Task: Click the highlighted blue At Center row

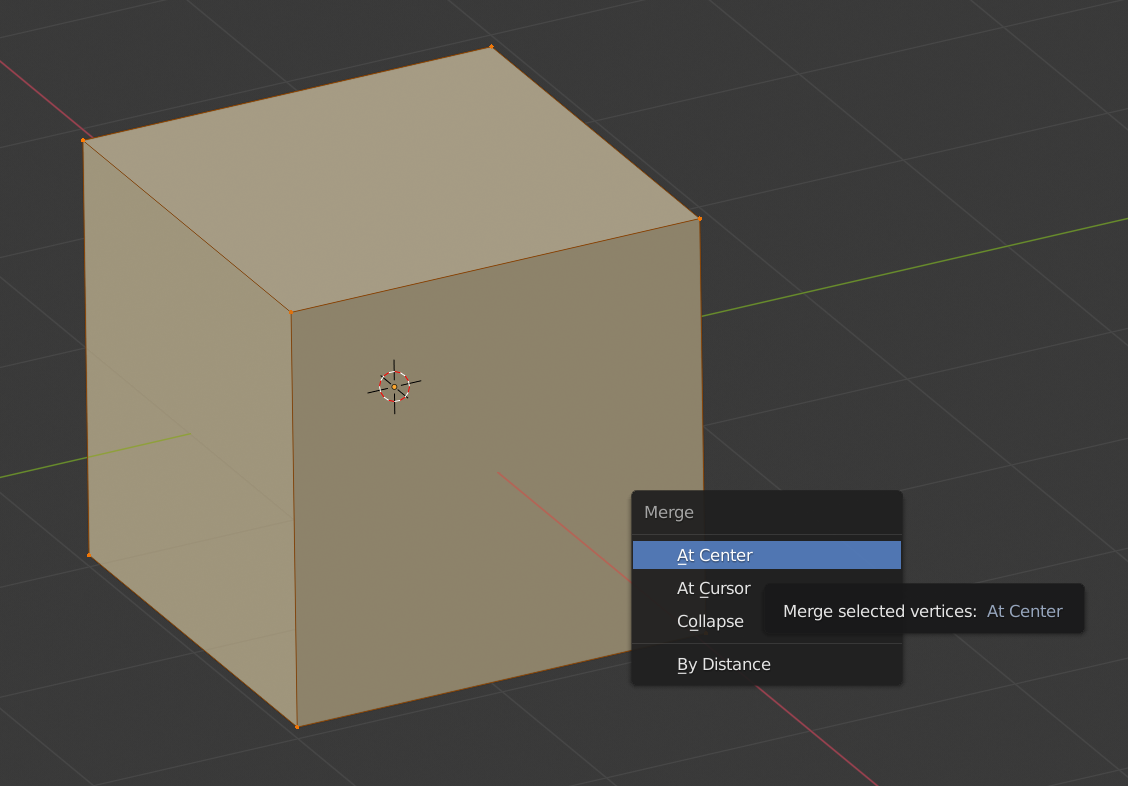Action: click(x=766, y=555)
